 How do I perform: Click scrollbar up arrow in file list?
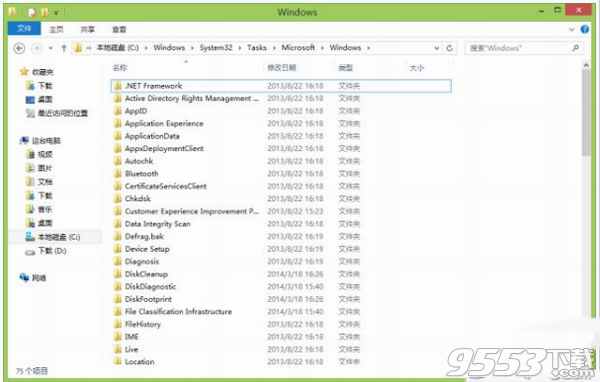click(x=586, y=66)
